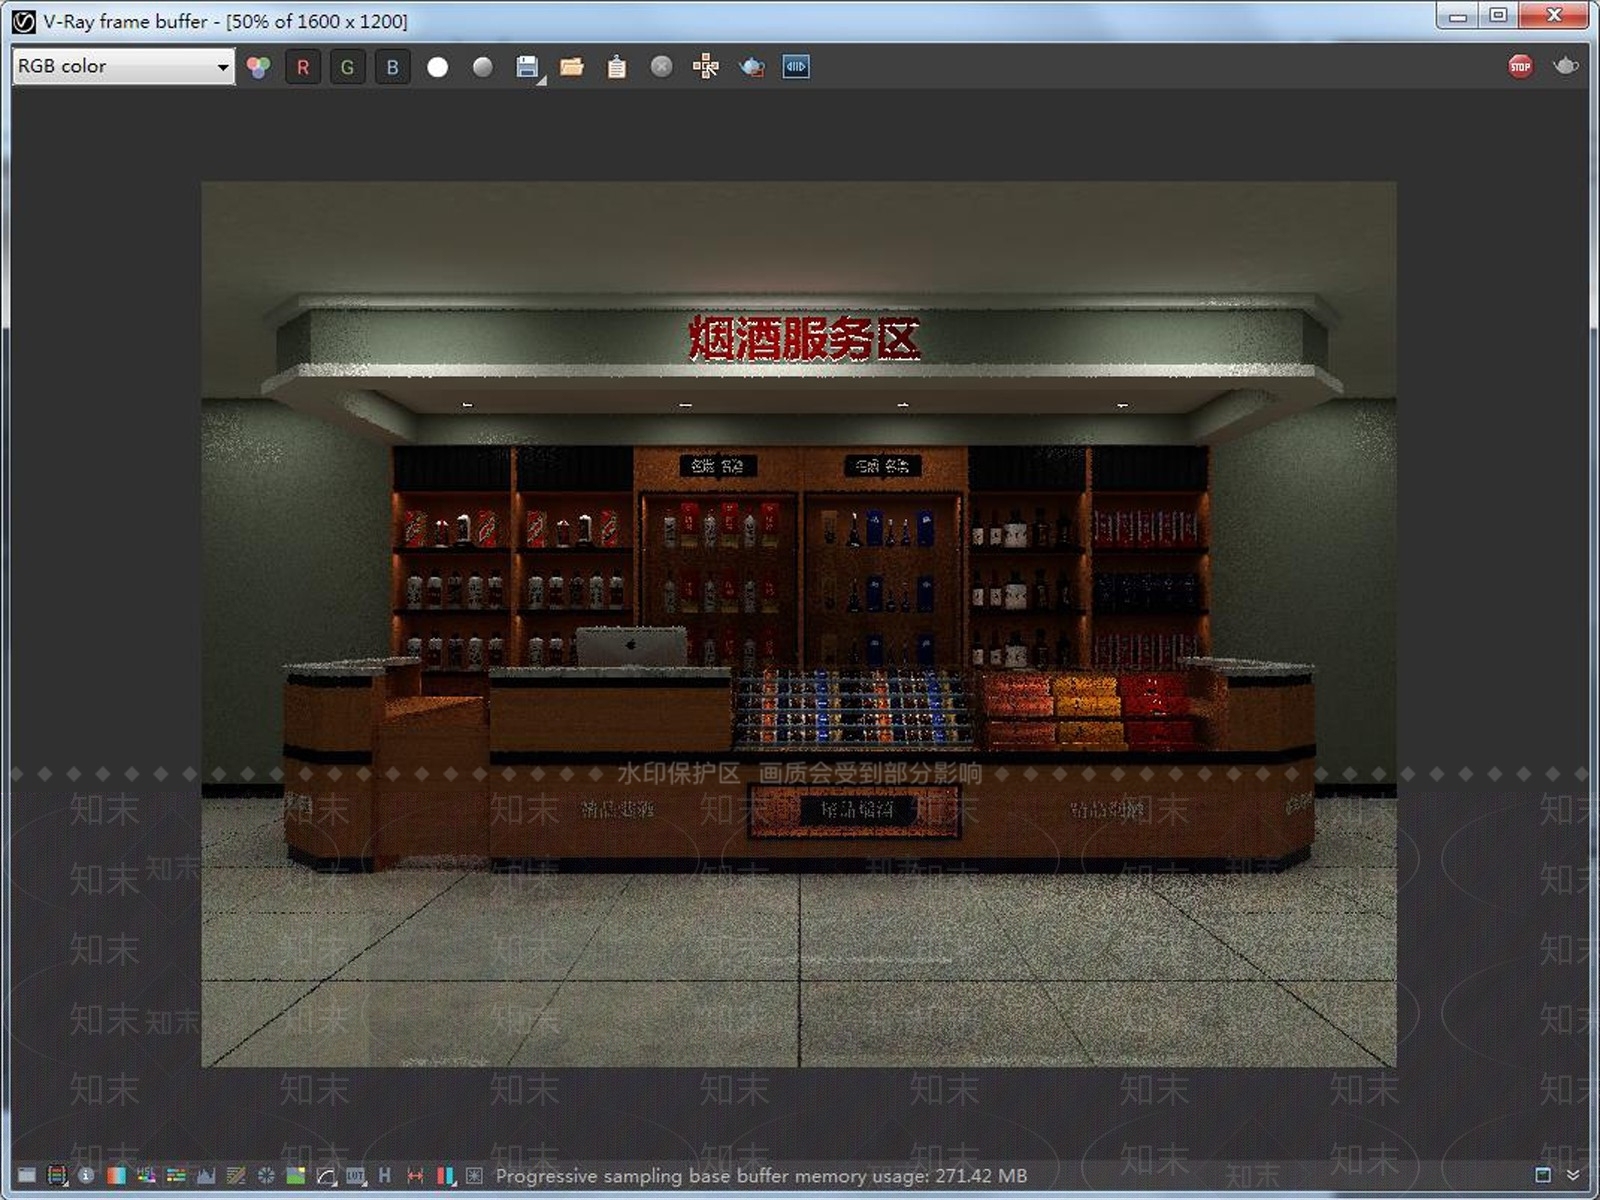Click the V-Ray logo in title bar
The image size is (1600, 1200).
pyautogui.click(x=23, y=21)
